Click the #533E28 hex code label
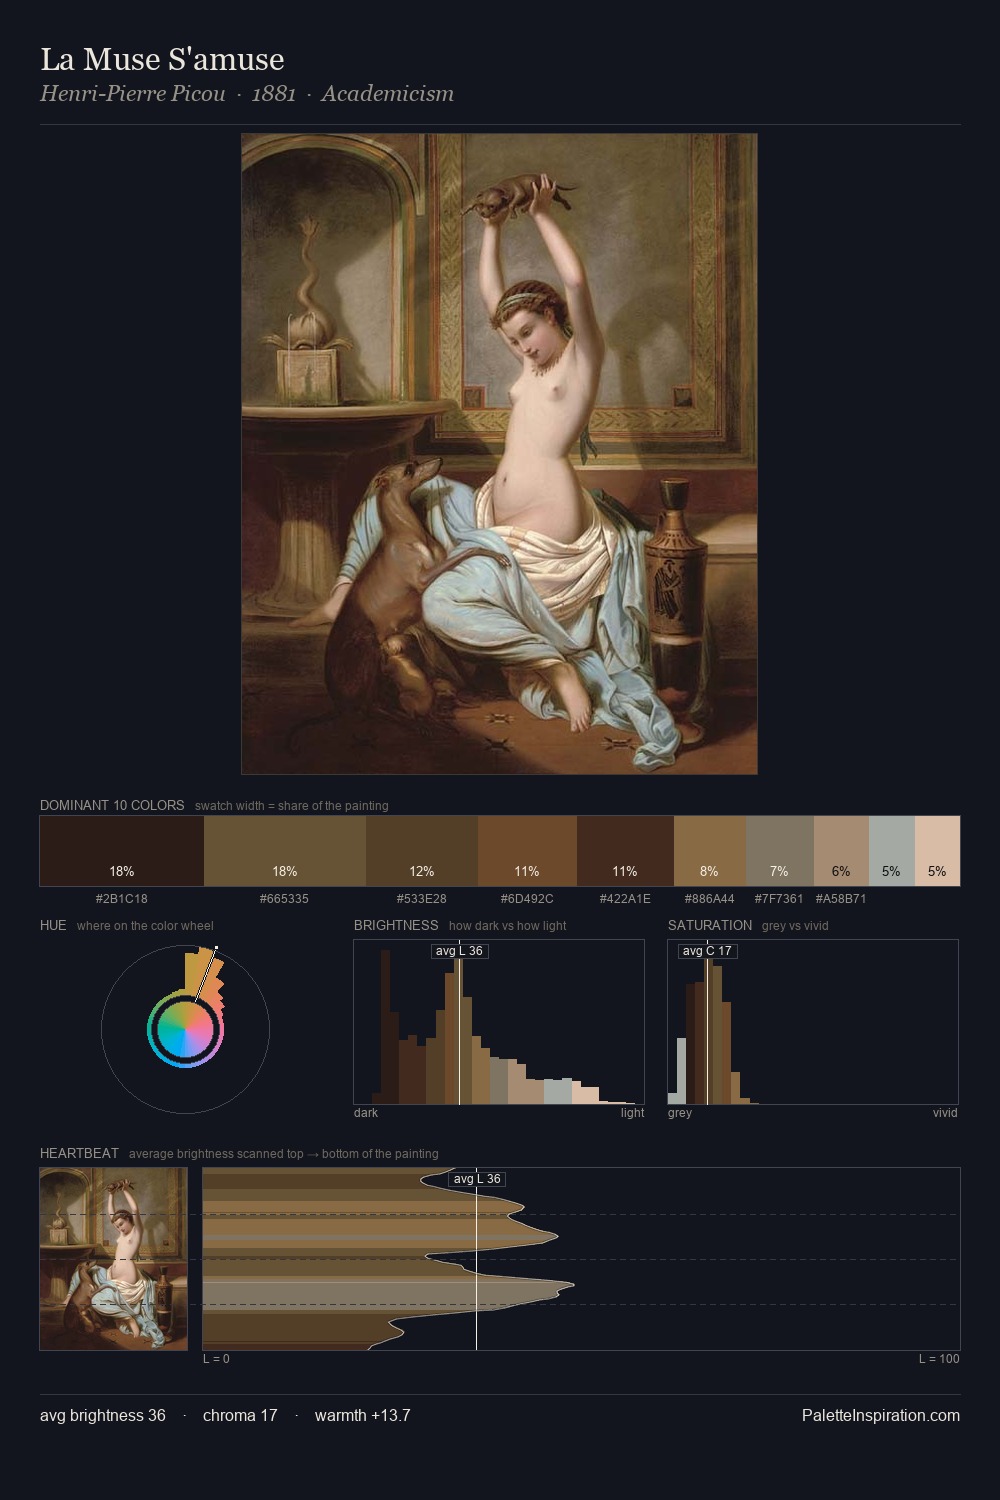1000x1500 pixels. point(422,898)
